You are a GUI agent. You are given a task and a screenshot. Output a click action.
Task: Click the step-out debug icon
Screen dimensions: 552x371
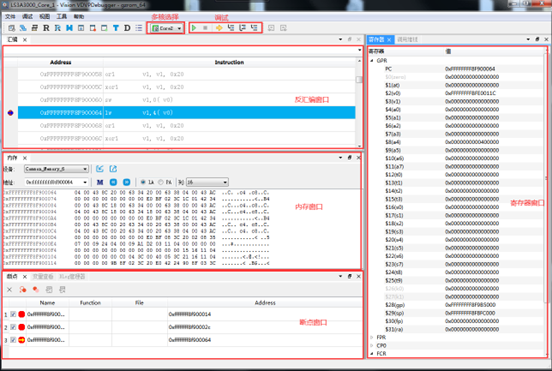pos(254,28)
